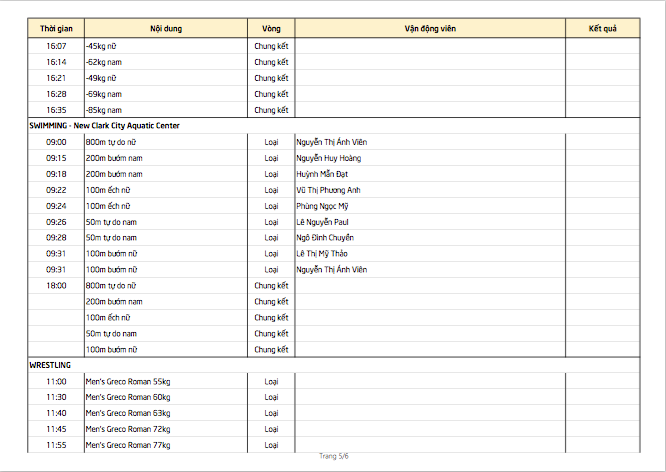Viewport: 666px width, 472px height.
Task: Select athlete name Nguyễn Huy Hoàng
Action: pos(329,158)
